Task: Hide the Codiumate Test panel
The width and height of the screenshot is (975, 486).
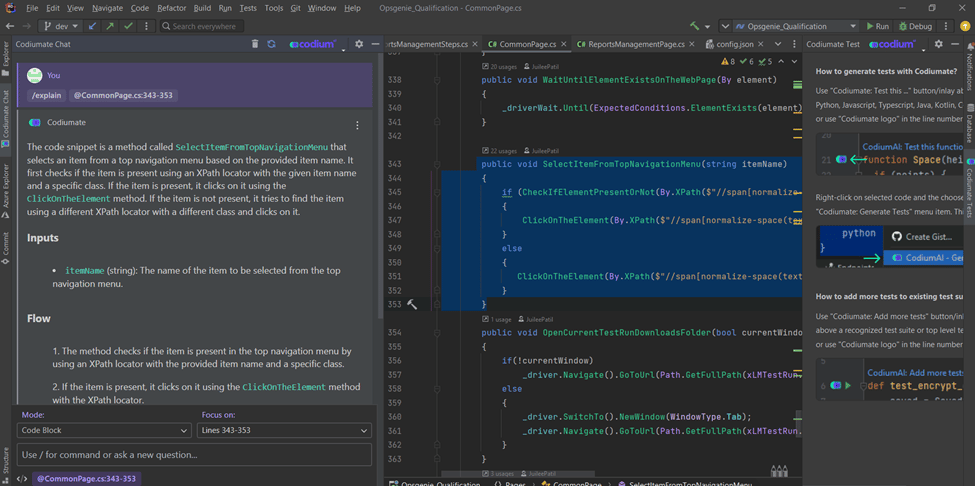Action: pyautogui.click(x=955, y=44)
